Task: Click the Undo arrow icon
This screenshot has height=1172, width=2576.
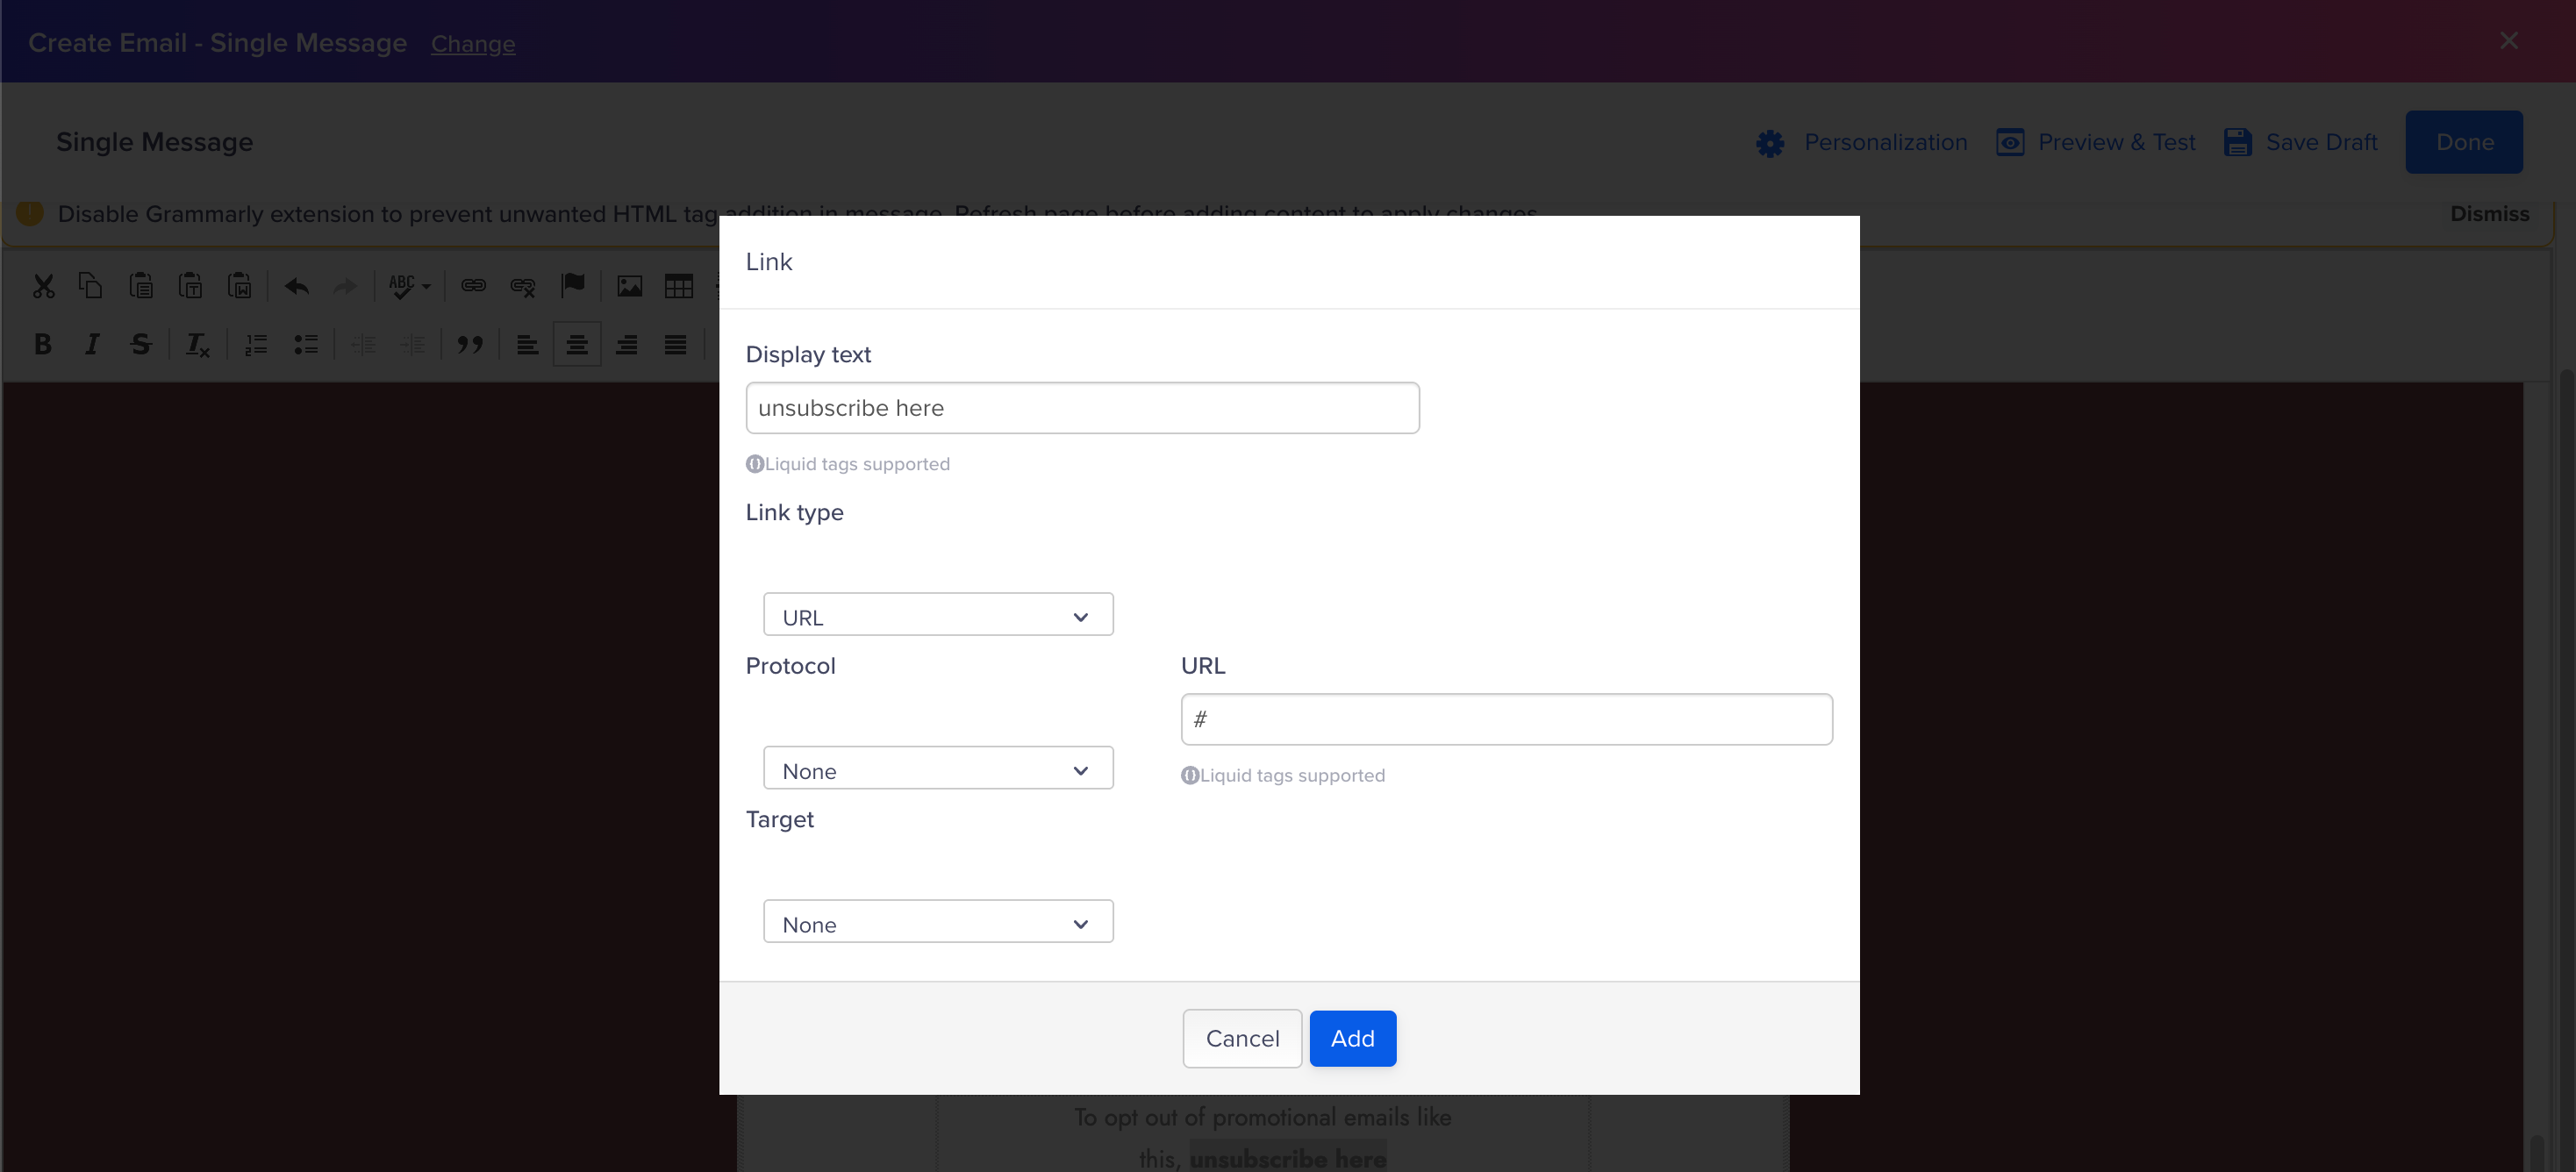Action: point(296,286)
